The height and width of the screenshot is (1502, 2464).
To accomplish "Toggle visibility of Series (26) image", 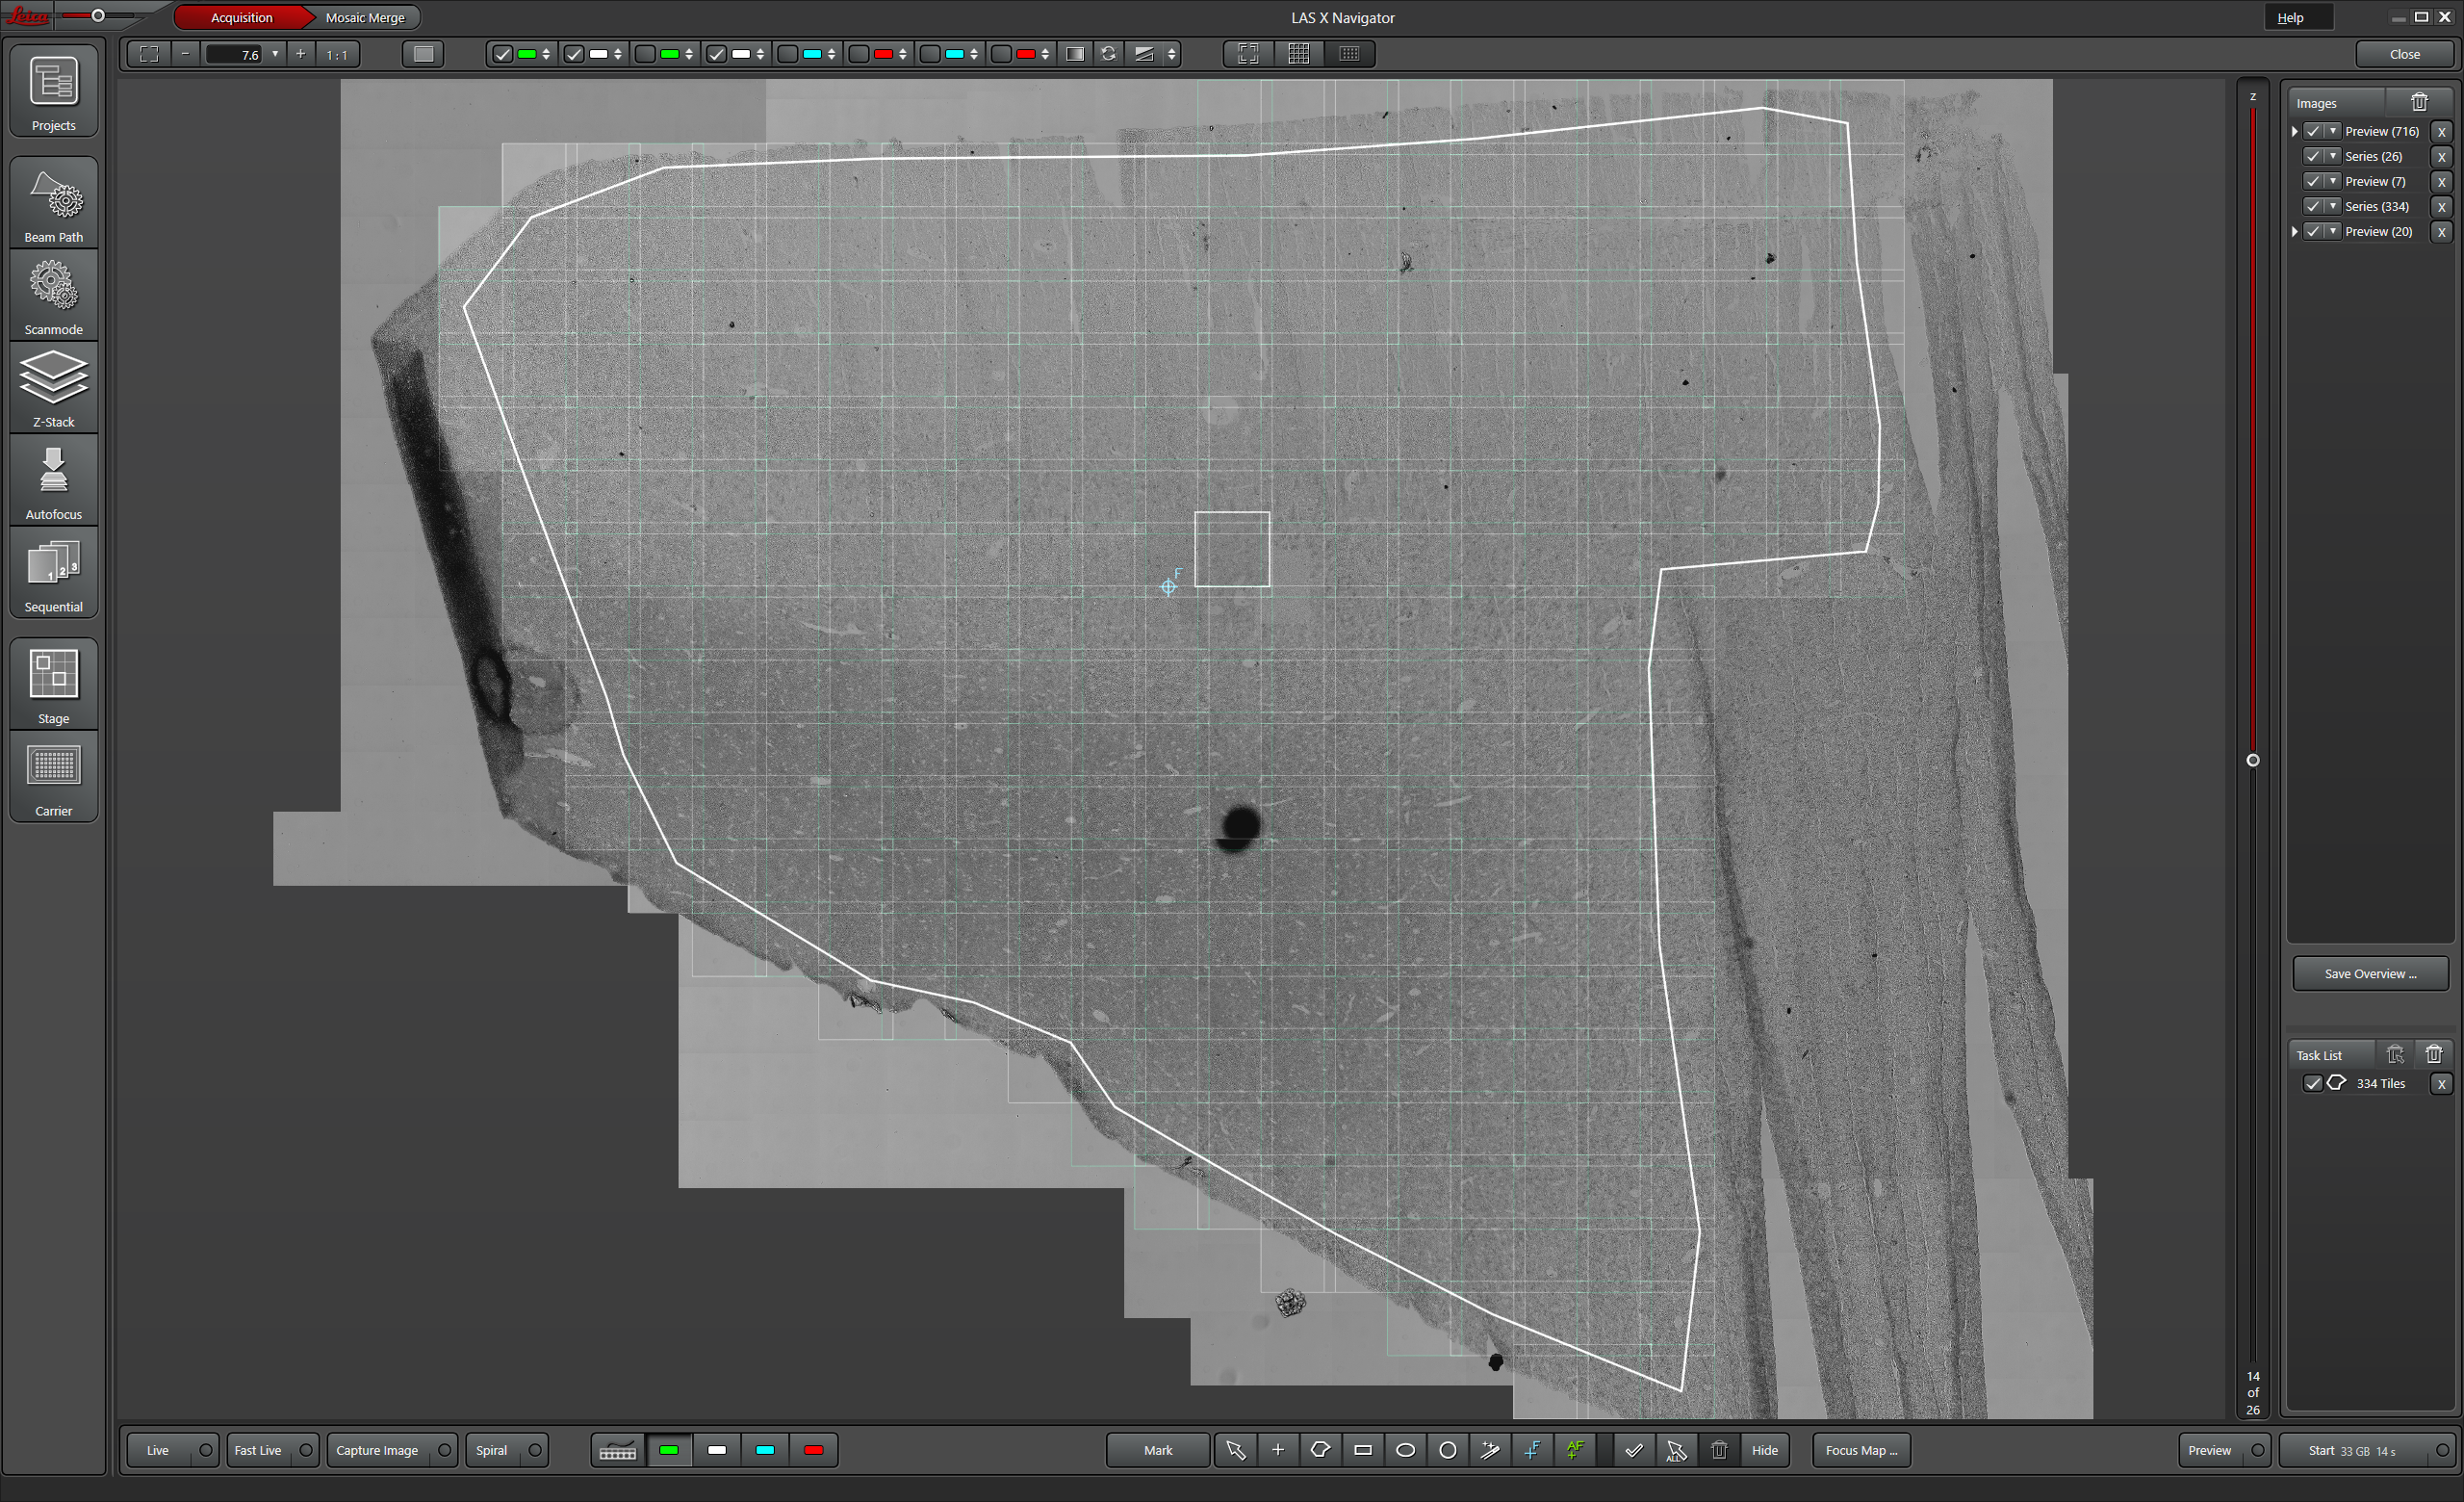I will [x=2312, y=156].
